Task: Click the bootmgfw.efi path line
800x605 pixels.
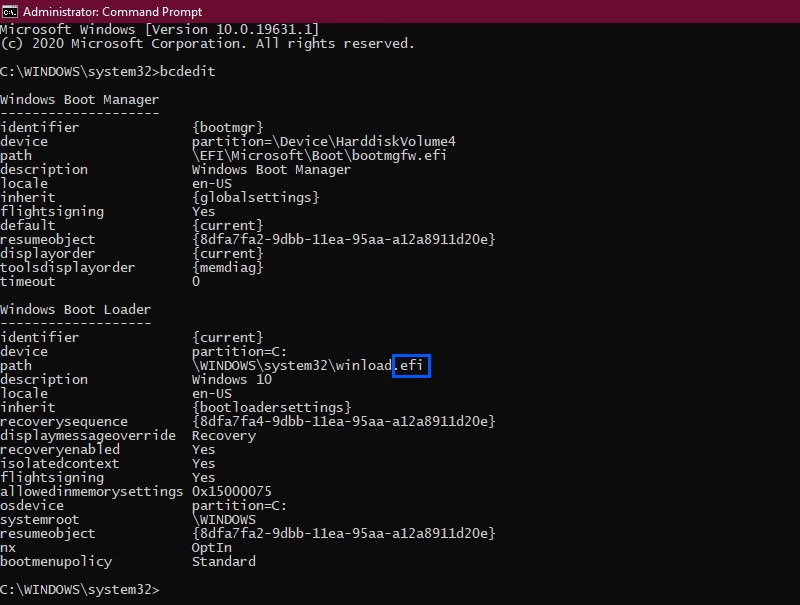Action: 319,156
